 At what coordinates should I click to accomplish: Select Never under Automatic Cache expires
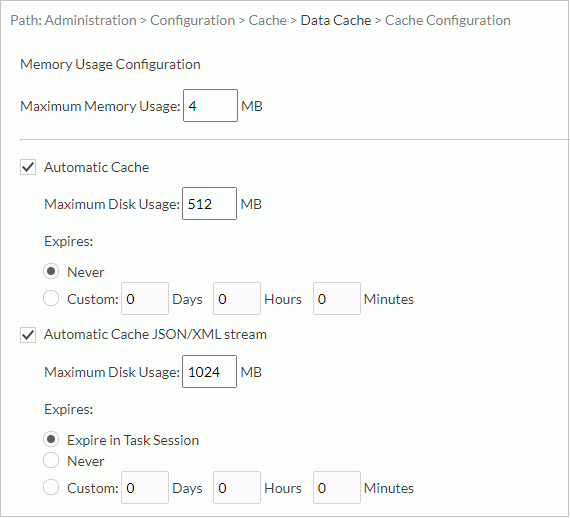pos(51,272)
